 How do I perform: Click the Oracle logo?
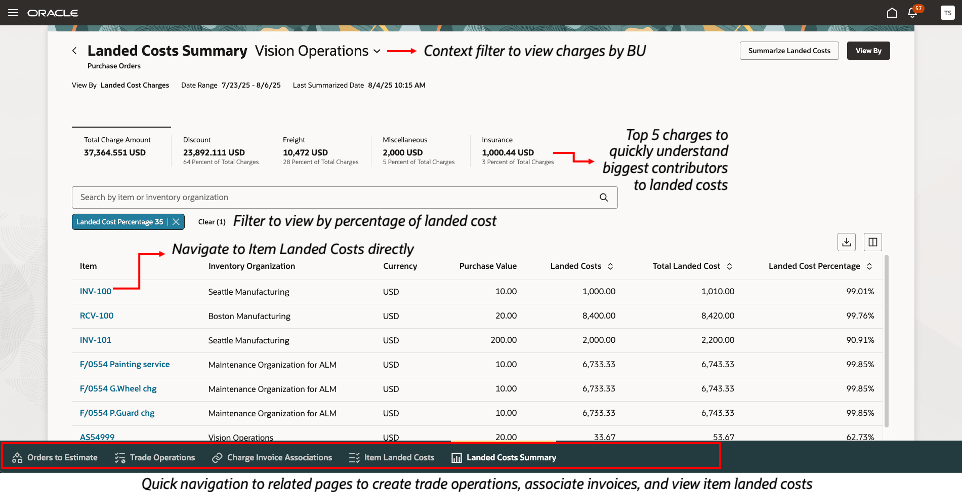pyautogui.click(x=53, y=13)
